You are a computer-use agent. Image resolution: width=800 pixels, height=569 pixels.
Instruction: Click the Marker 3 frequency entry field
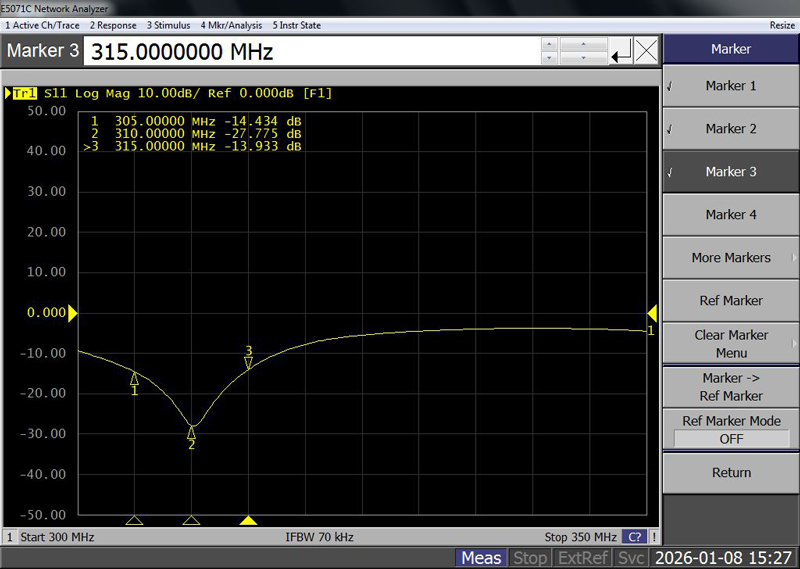coord(310,51)
